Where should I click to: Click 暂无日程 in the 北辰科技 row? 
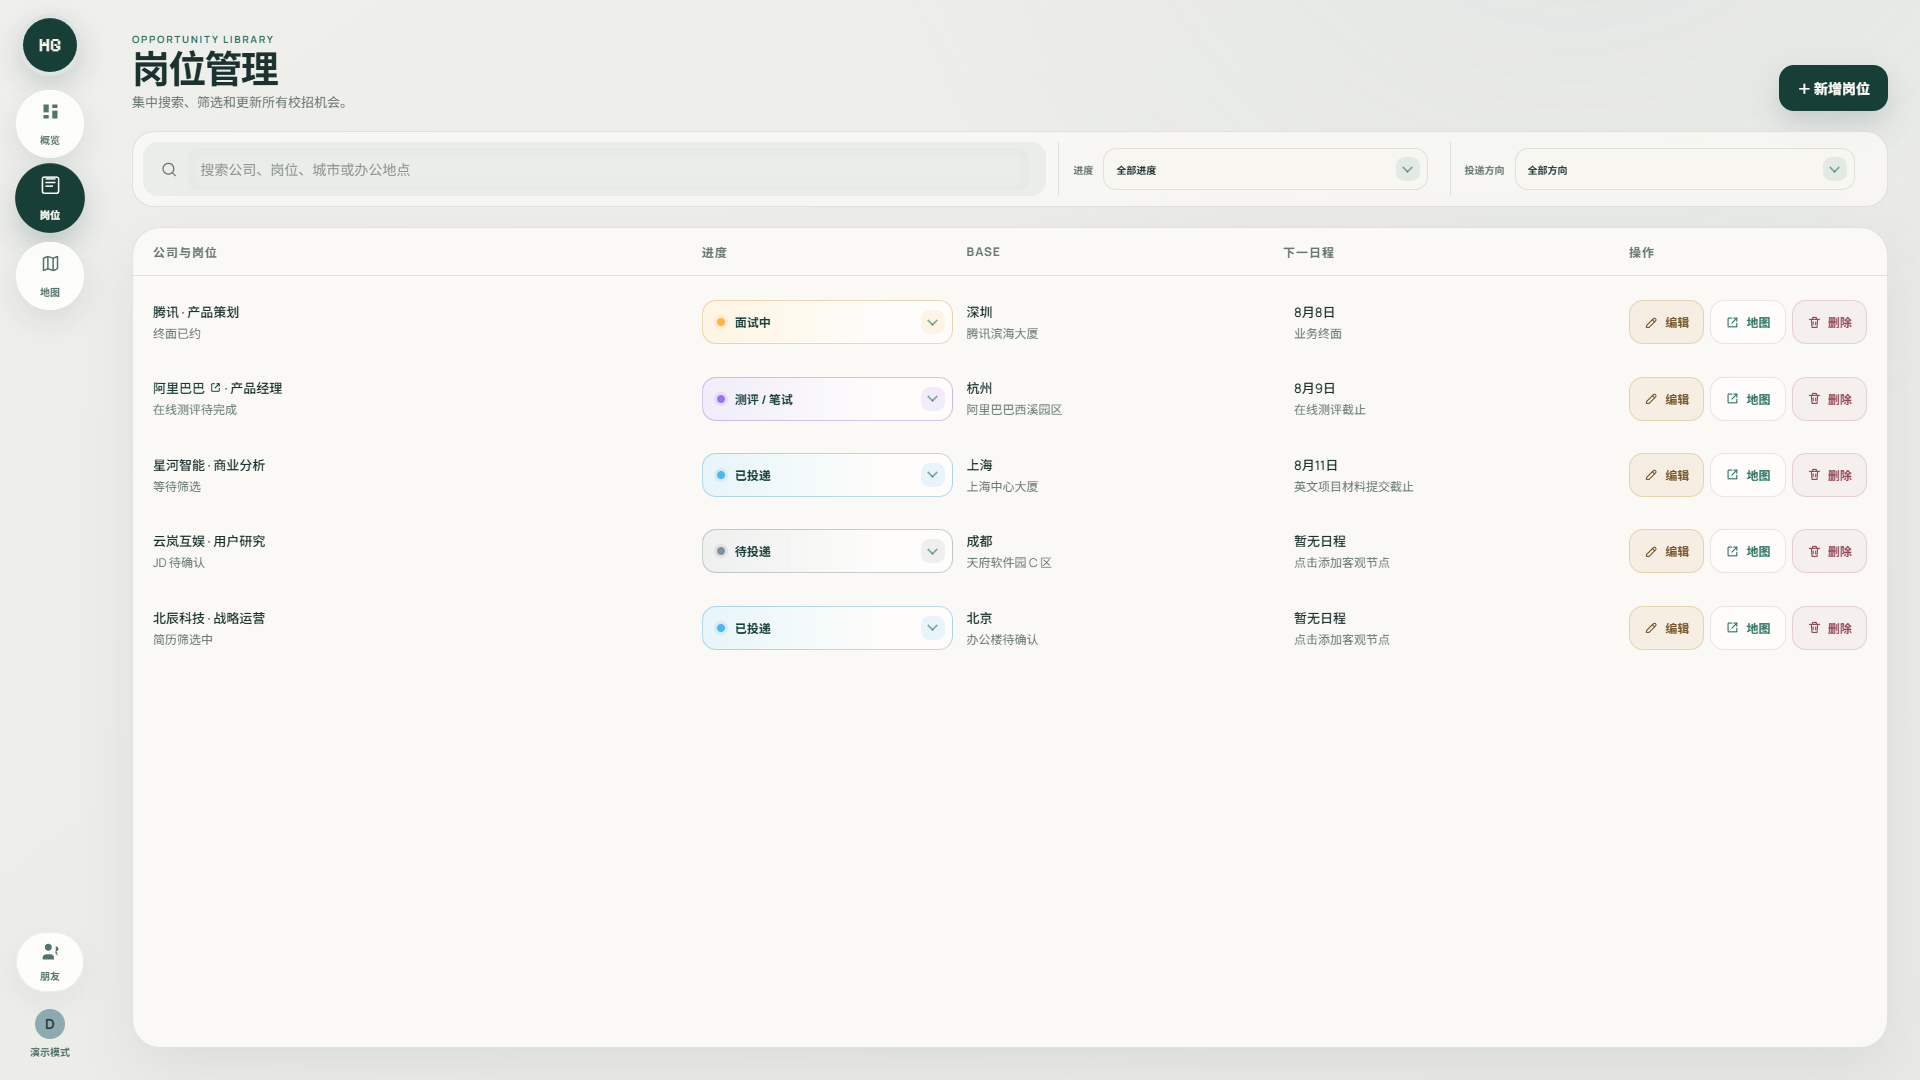[x=1320, y=618]
